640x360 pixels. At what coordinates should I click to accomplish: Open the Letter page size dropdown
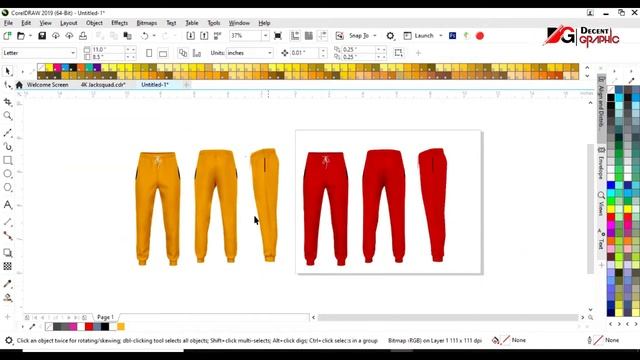(73, 53)
